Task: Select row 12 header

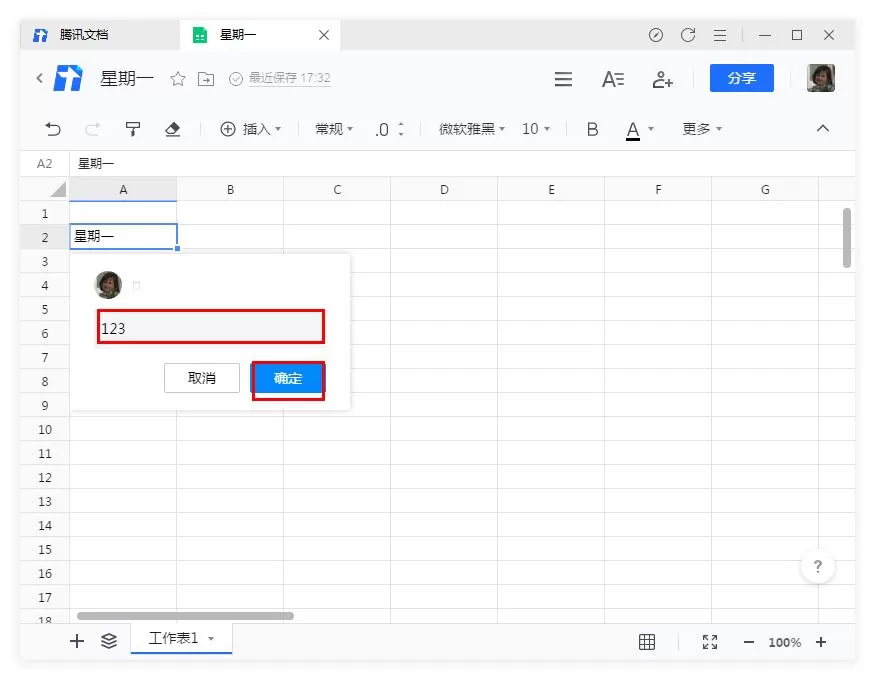Action: [x=45, y=478]
